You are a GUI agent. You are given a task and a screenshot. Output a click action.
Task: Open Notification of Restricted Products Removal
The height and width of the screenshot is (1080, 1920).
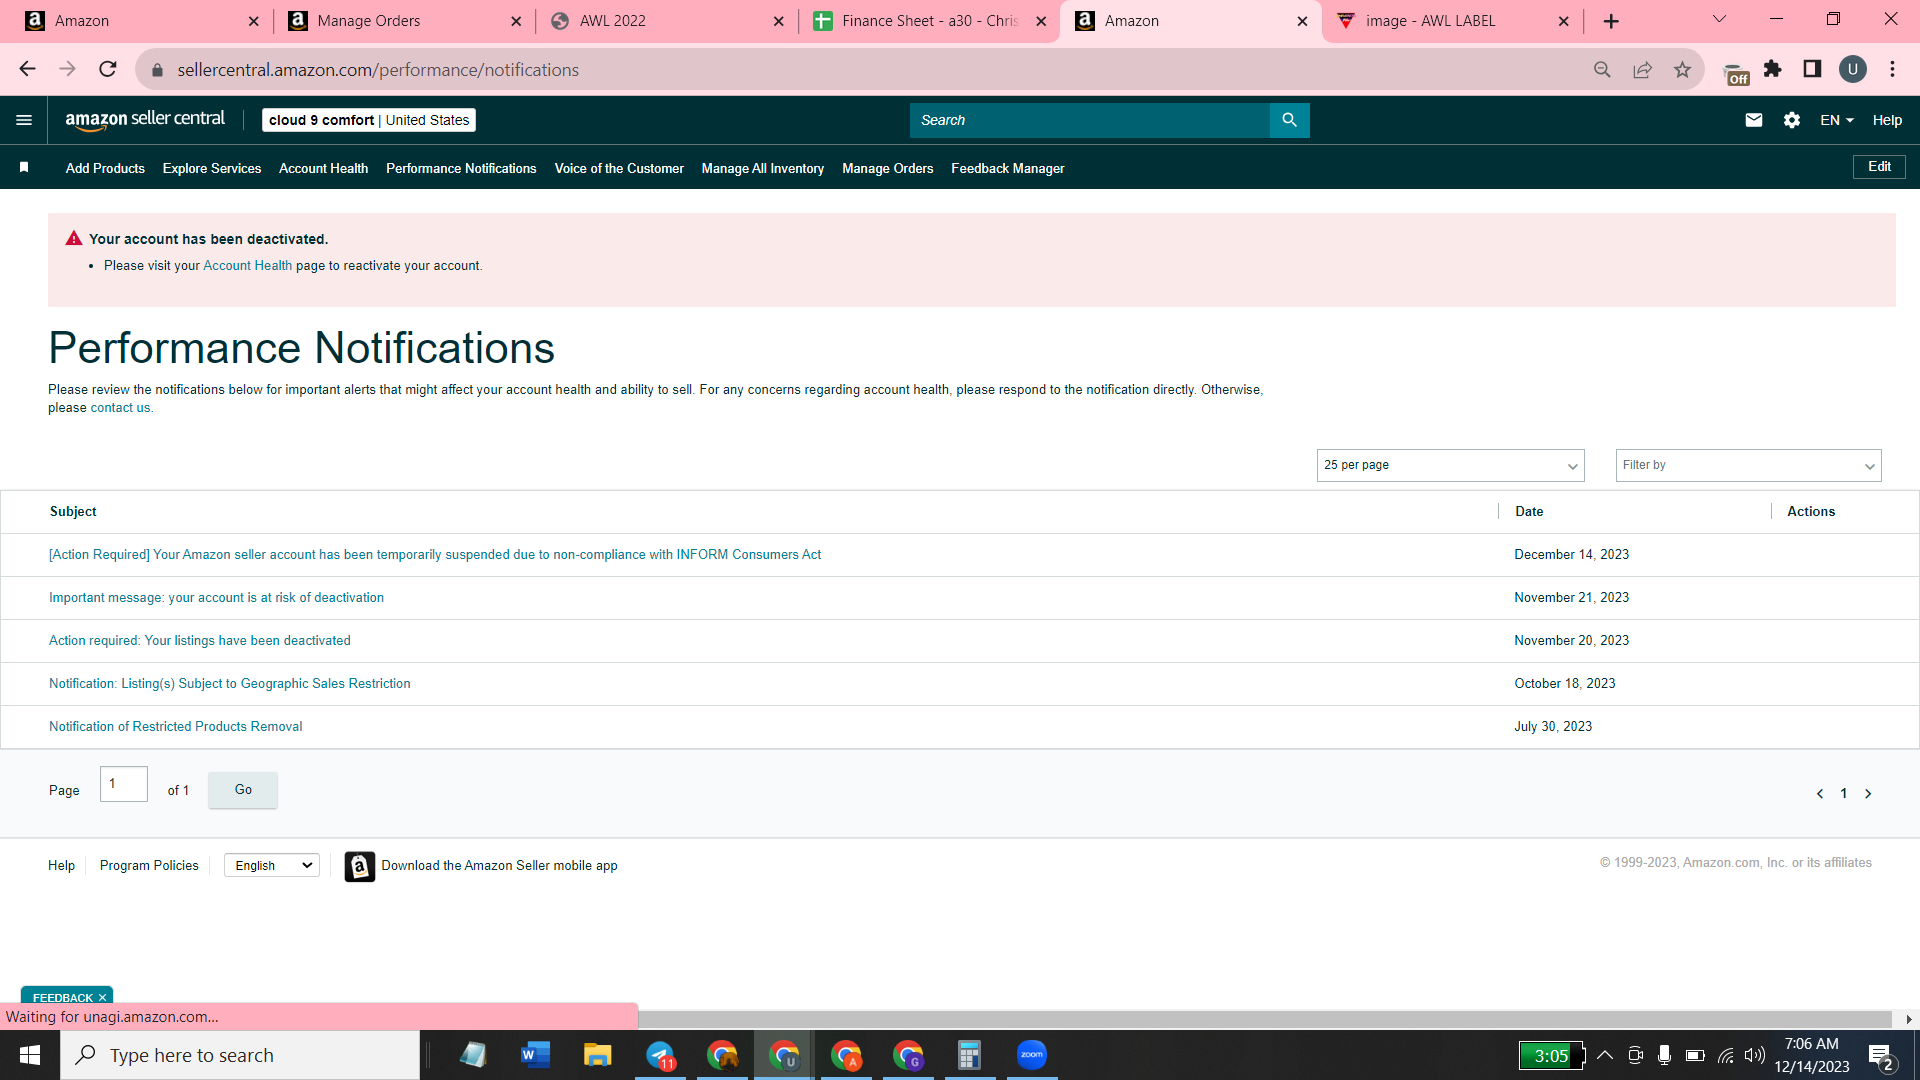[176, 727]
